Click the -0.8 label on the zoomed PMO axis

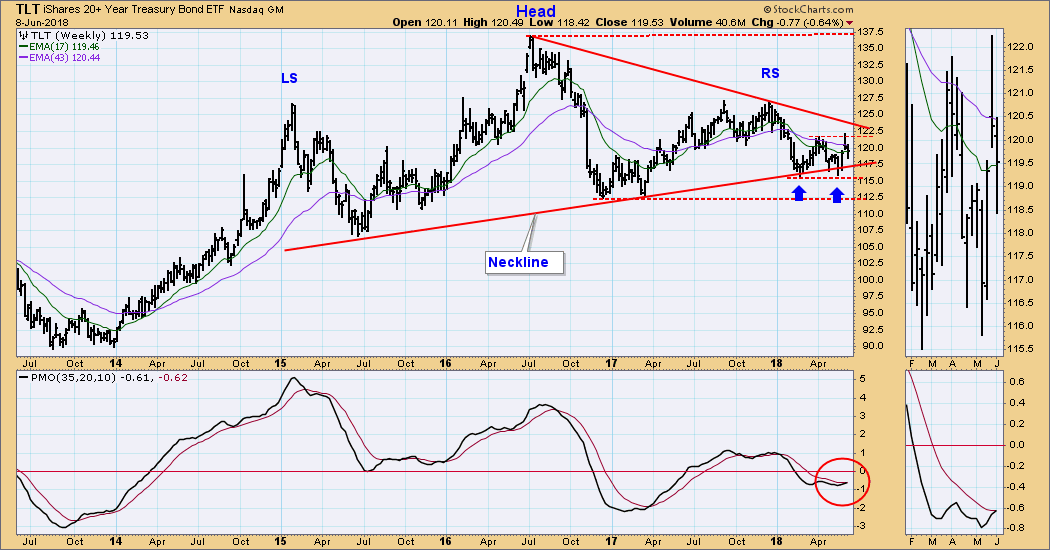pos(1016,529)
